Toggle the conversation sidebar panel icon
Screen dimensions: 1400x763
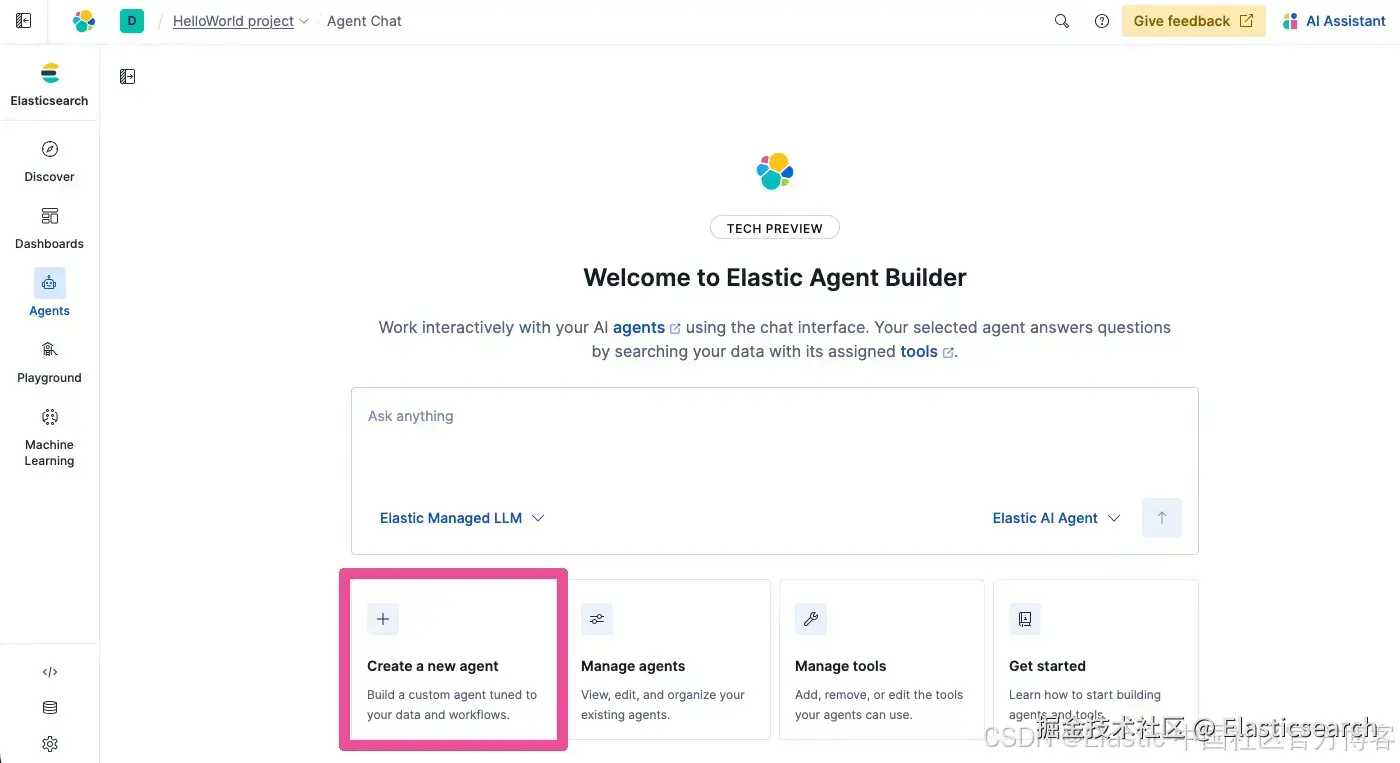pos(127,76)
